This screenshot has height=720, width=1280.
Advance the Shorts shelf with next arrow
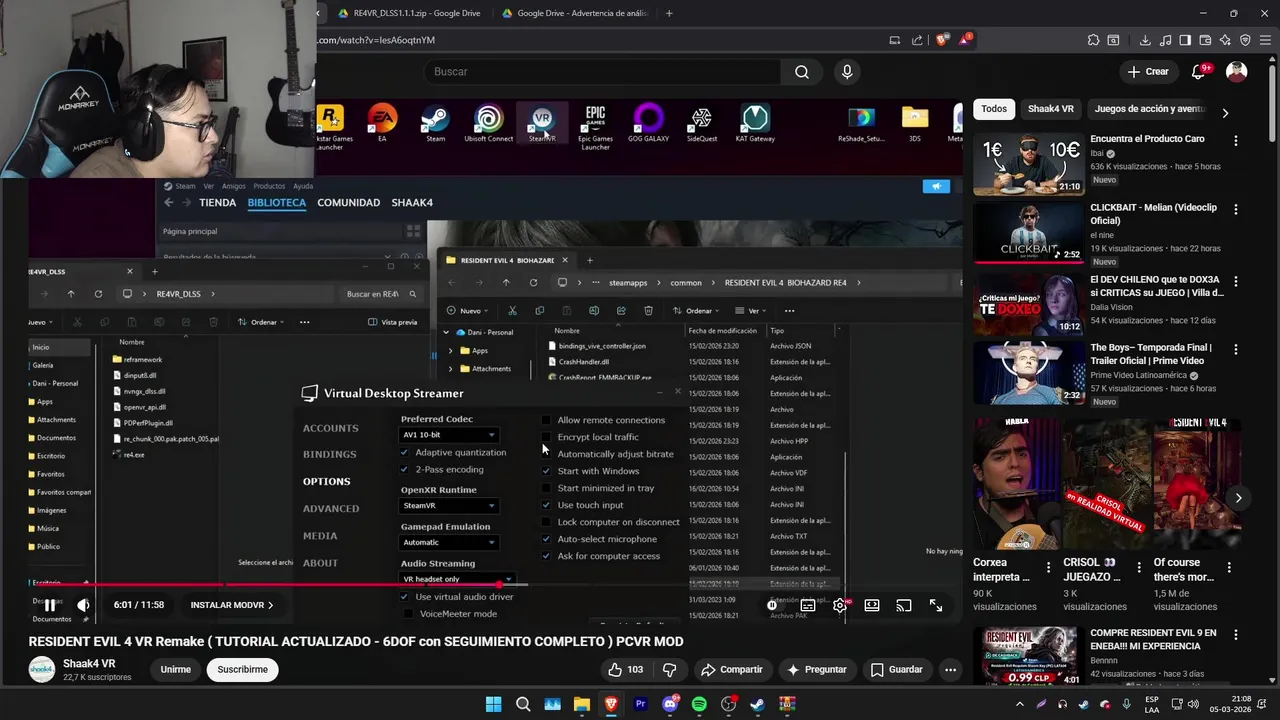[1238, 498]
